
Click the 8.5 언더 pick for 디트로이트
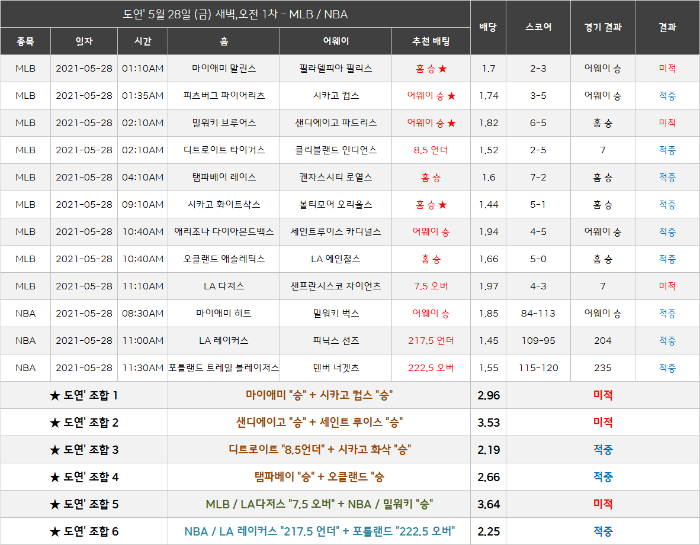[431, 150]
